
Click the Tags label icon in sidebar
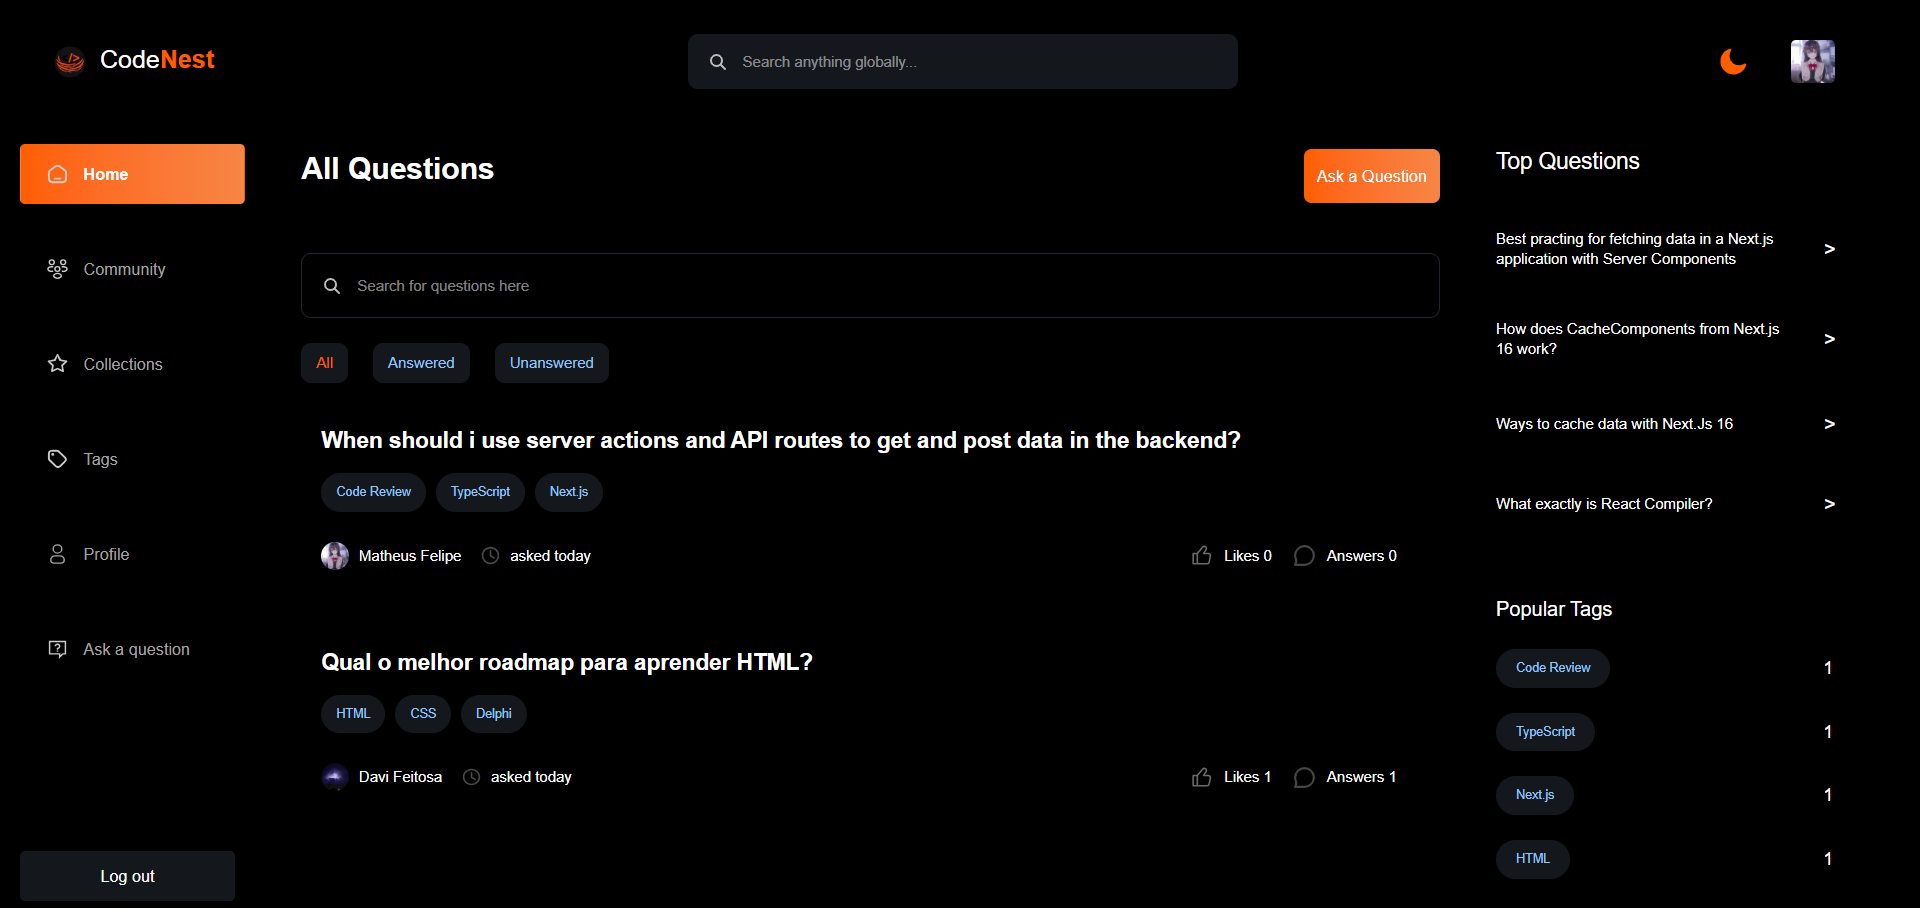[58, 459]
